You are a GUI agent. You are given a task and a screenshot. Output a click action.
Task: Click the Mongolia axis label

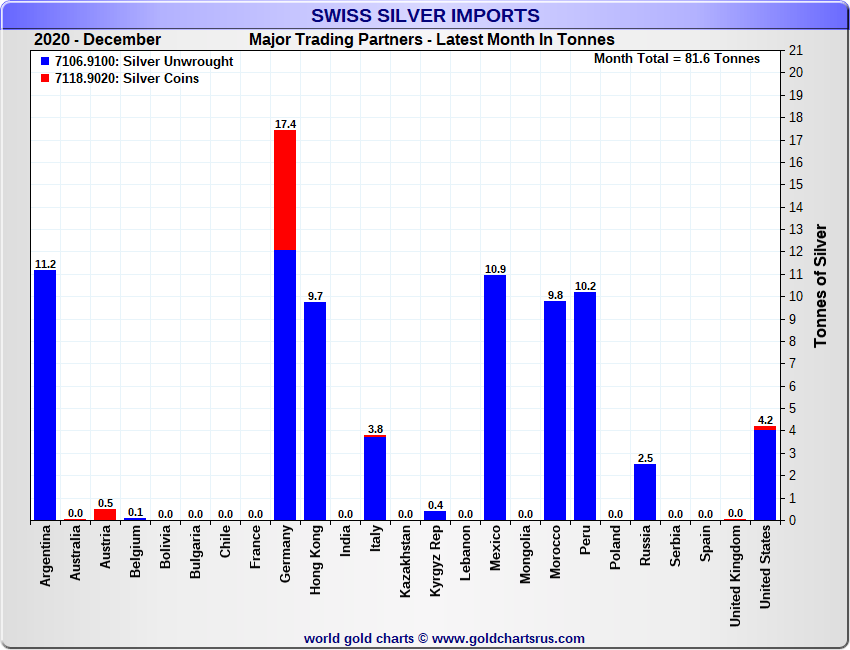click(525, 555)
